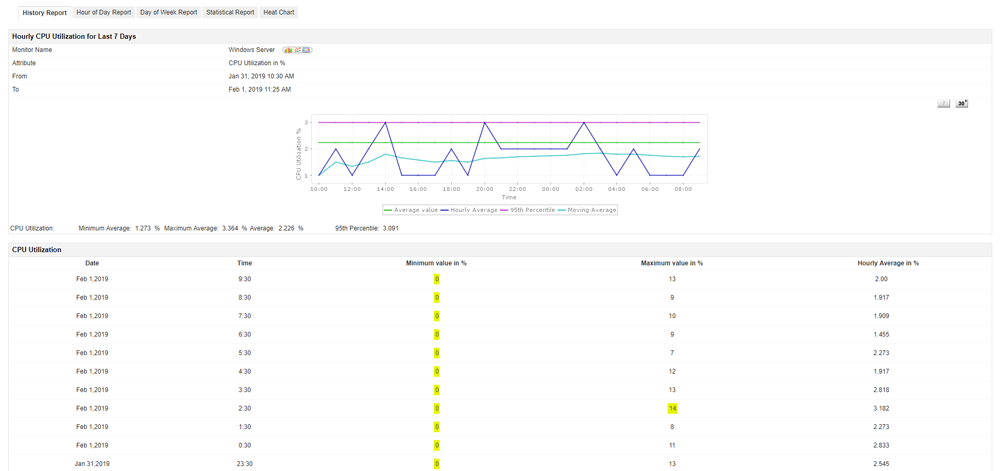The image size is (1000, 471).
Task: Click the Hourly Average in % column header
Action: pyautogui.click(x=888, y=263)
